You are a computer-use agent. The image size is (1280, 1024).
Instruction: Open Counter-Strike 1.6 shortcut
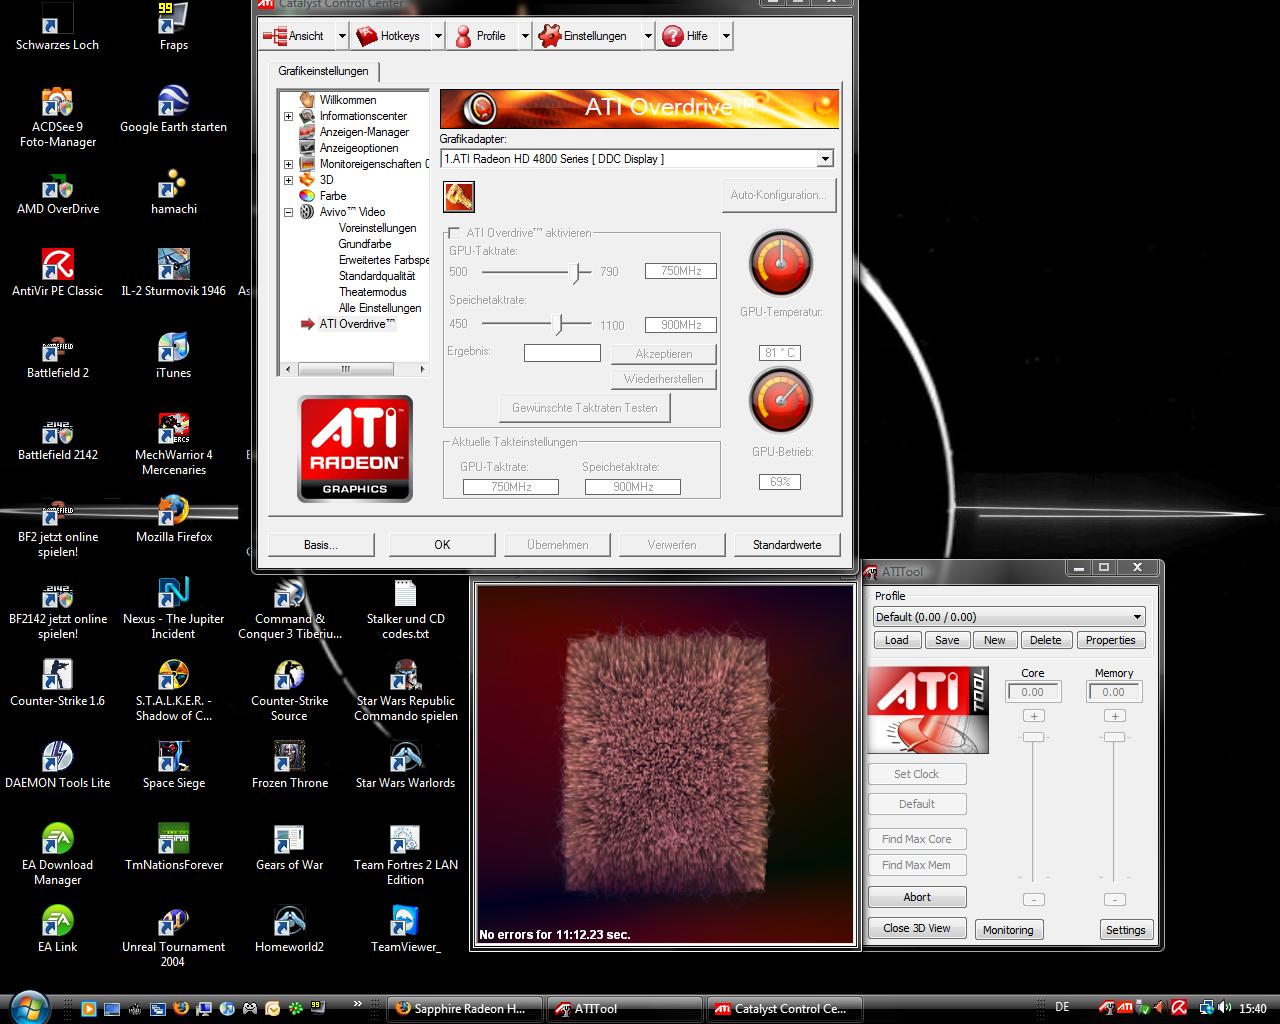(57, 683)
